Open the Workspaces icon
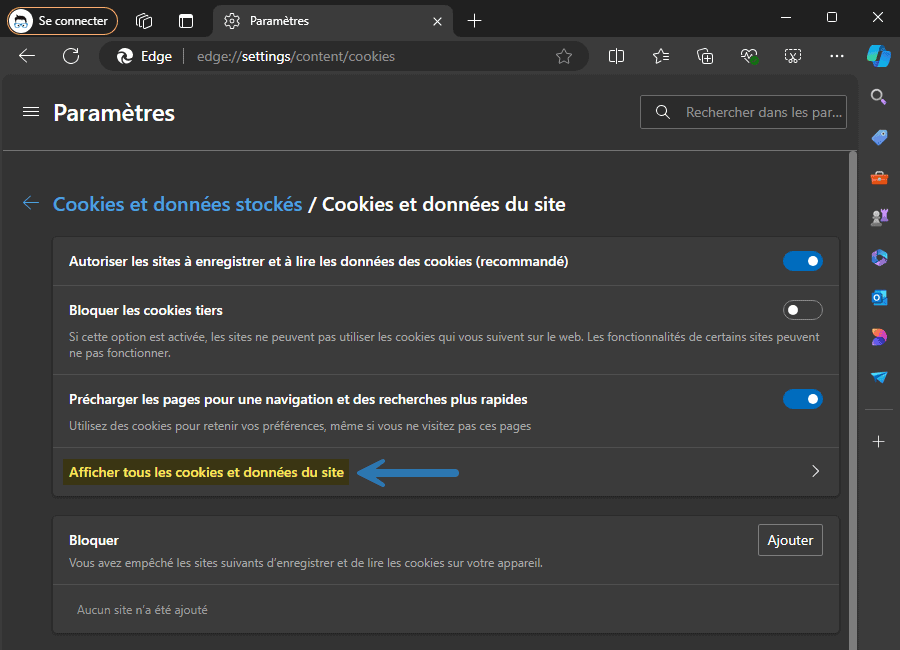This screenshot has height=650, width=900. coord(143,21)
